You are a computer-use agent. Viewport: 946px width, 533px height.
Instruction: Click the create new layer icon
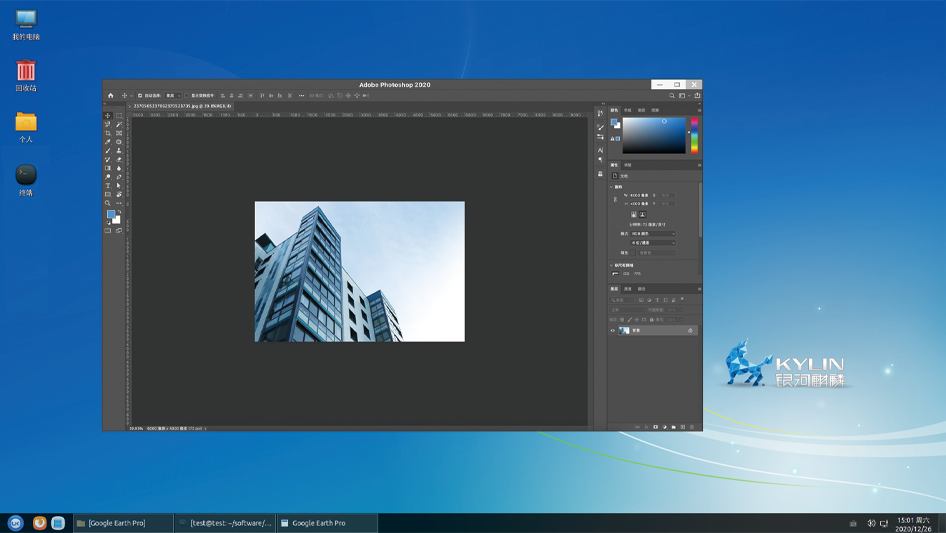(683, 427)
